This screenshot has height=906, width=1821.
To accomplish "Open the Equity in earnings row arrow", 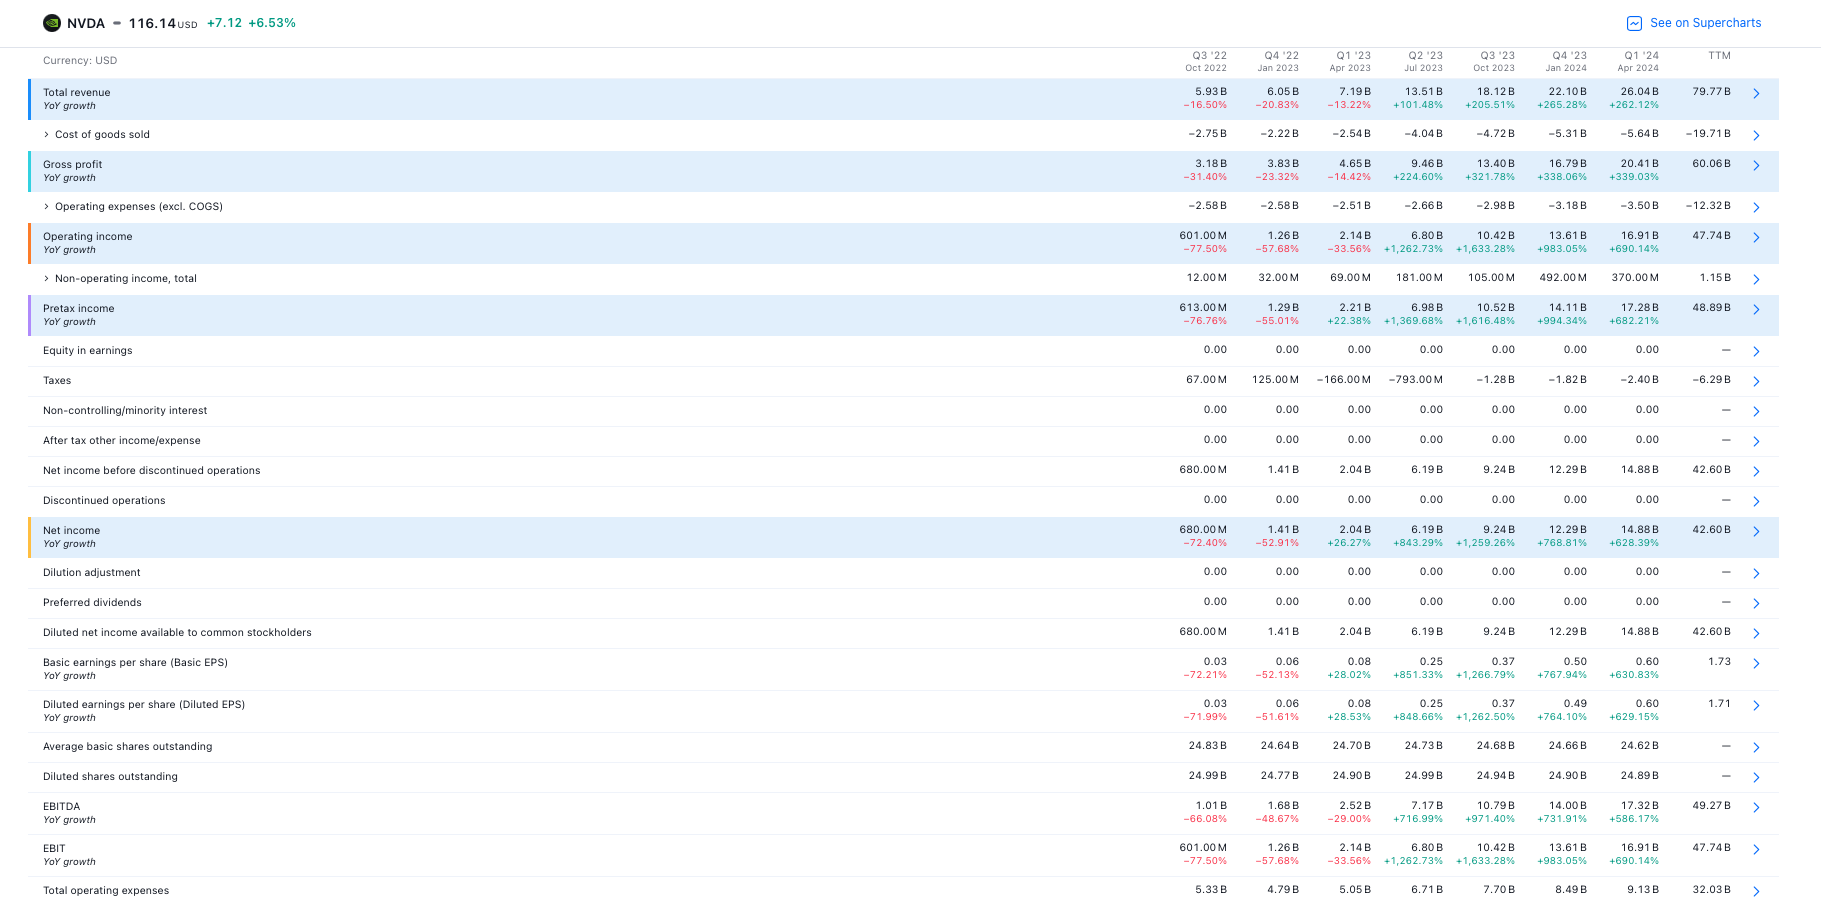I will click(1756, 351).
